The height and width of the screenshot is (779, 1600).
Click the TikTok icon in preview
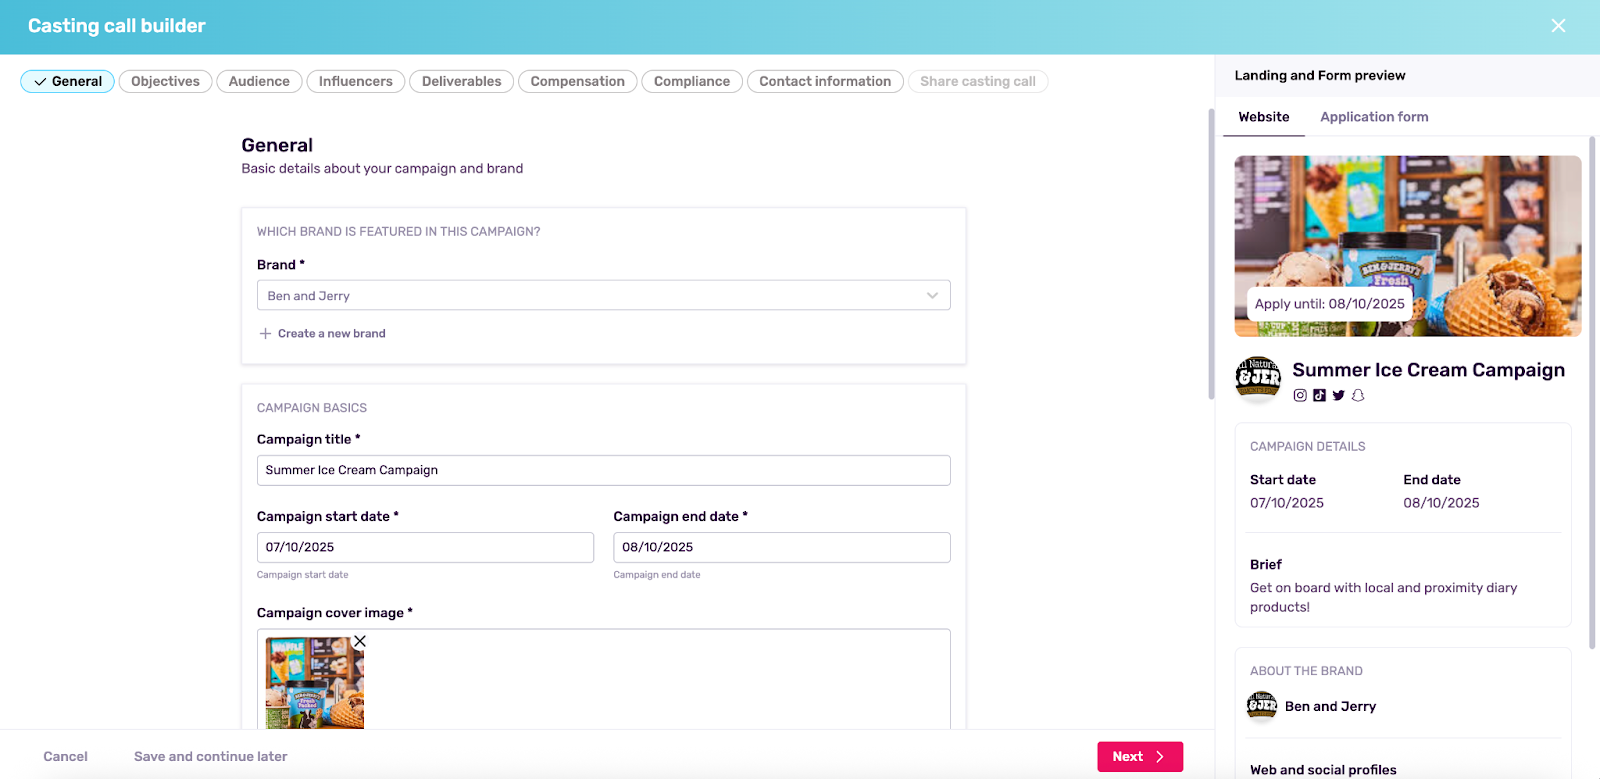click(1319, 395)
